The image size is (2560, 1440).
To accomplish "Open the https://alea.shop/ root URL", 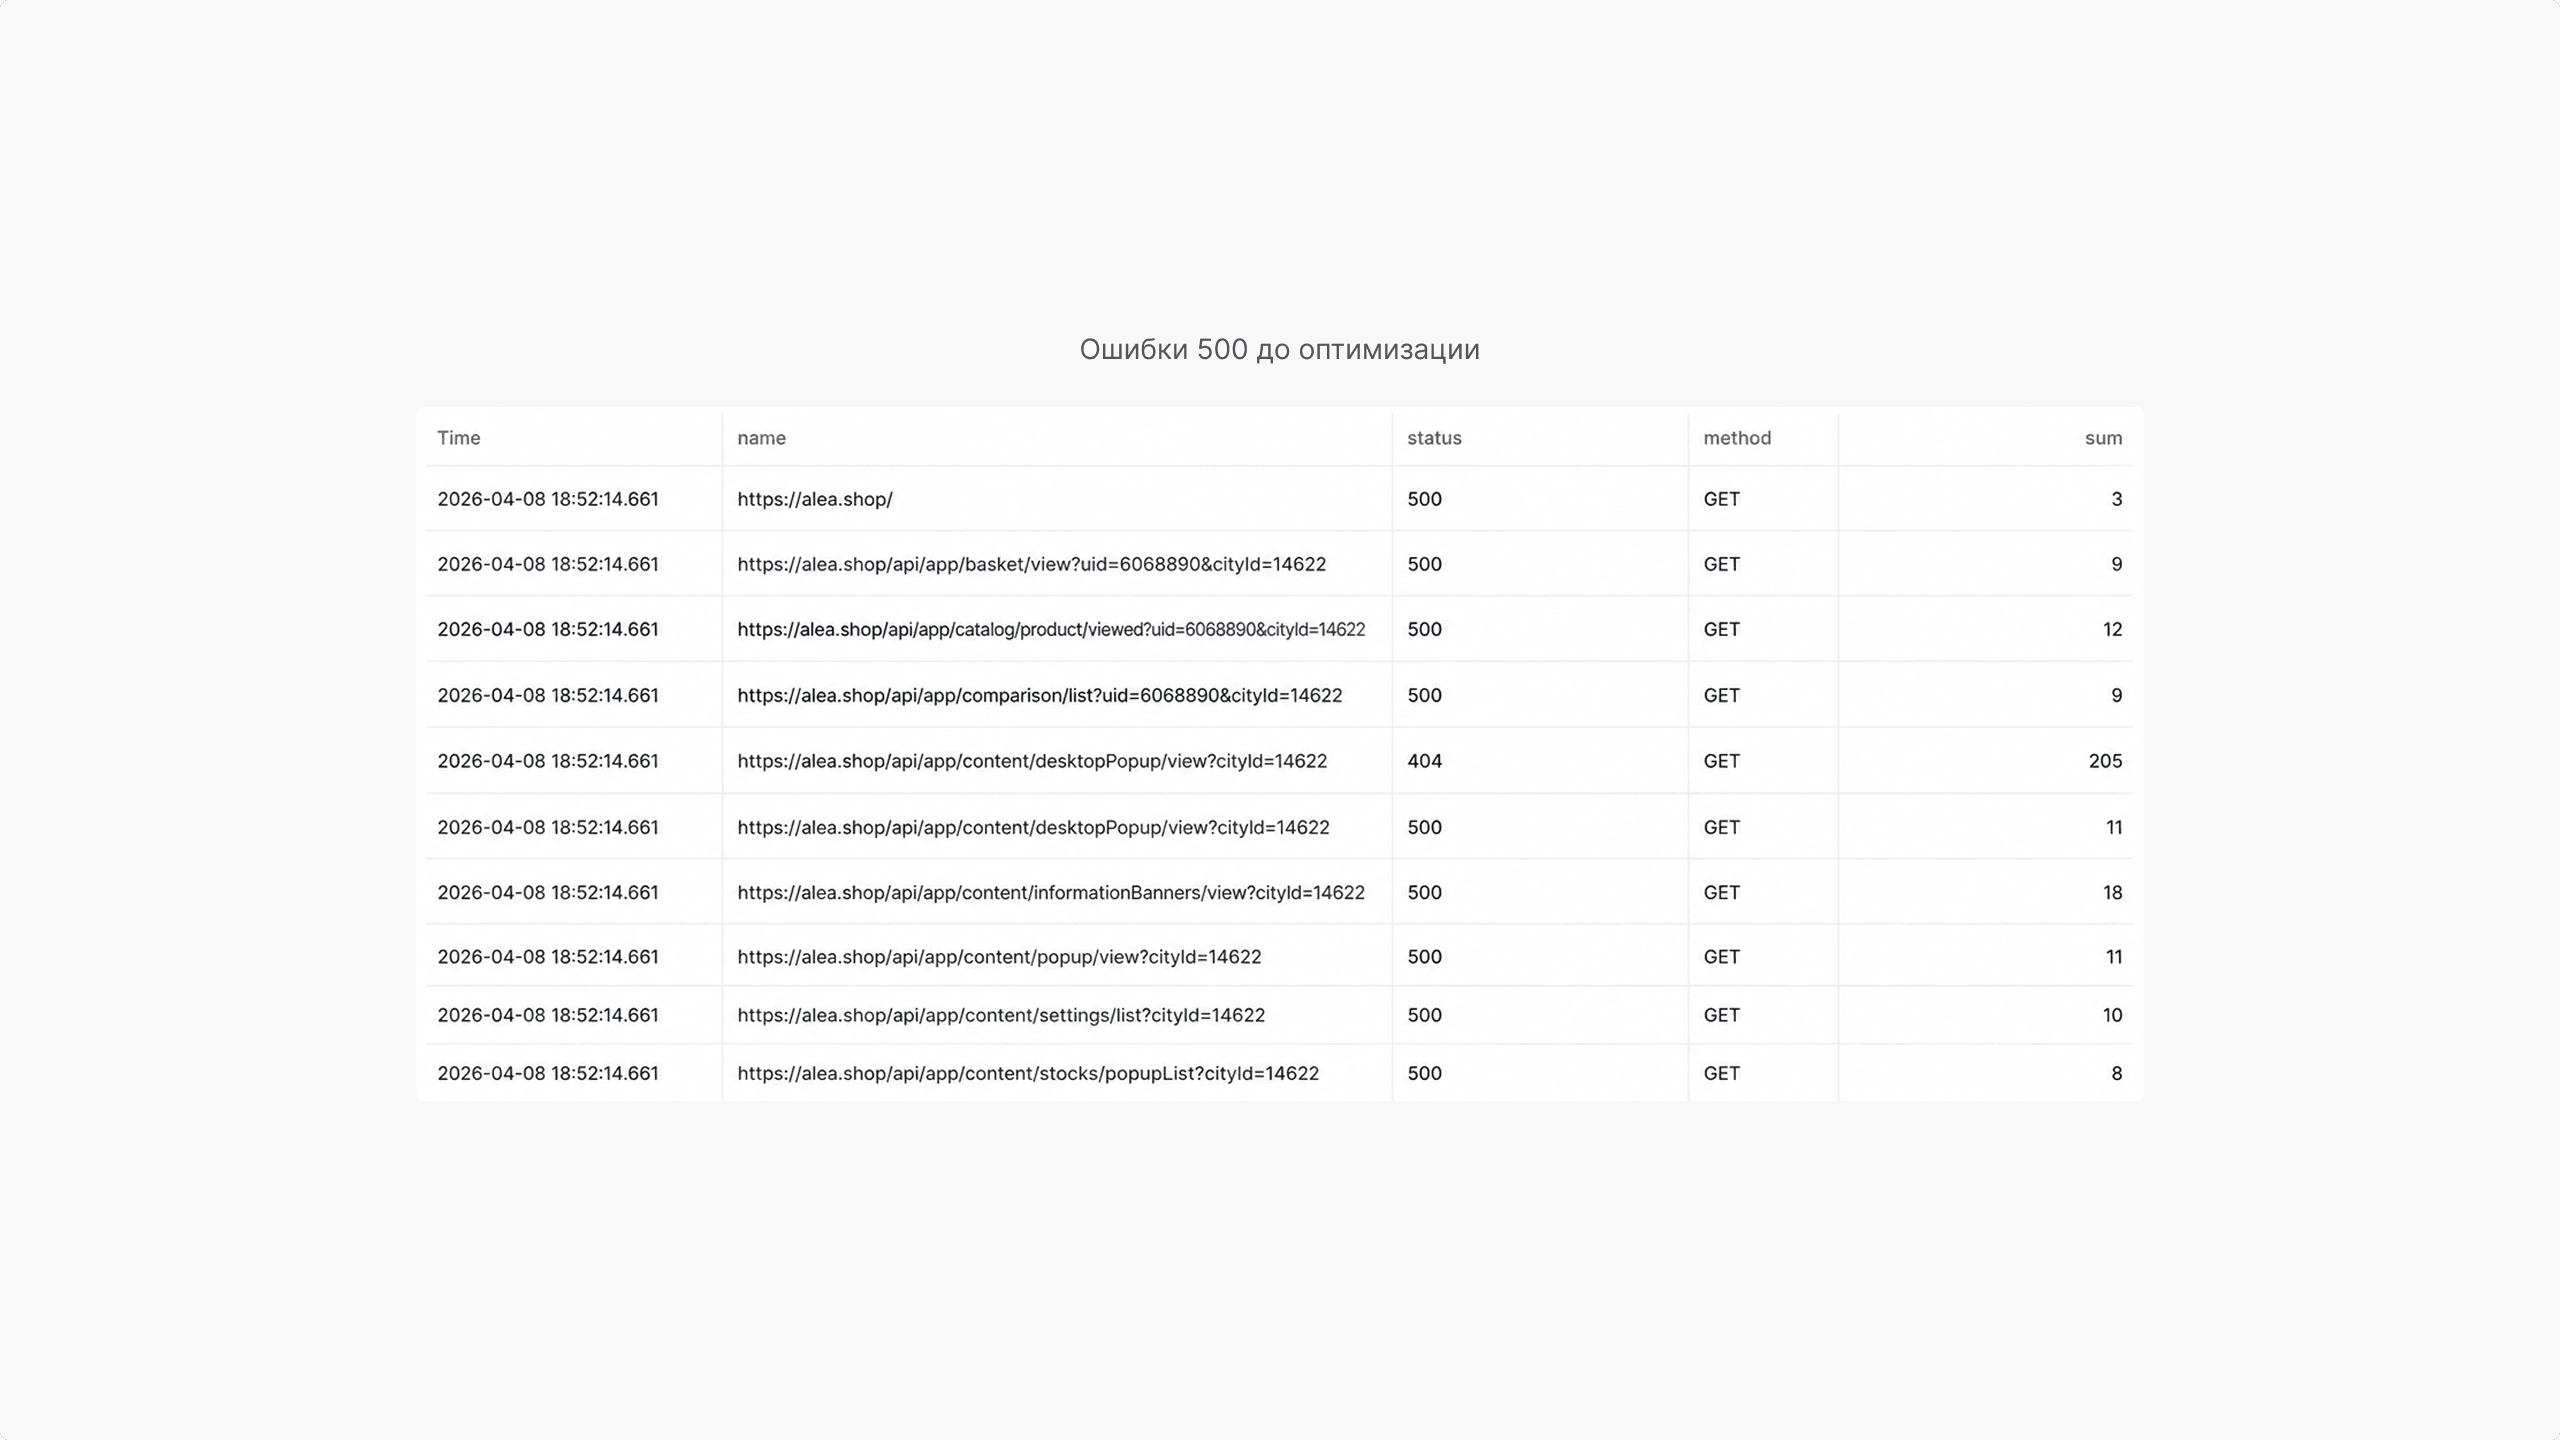I will (x=815, y=499).
